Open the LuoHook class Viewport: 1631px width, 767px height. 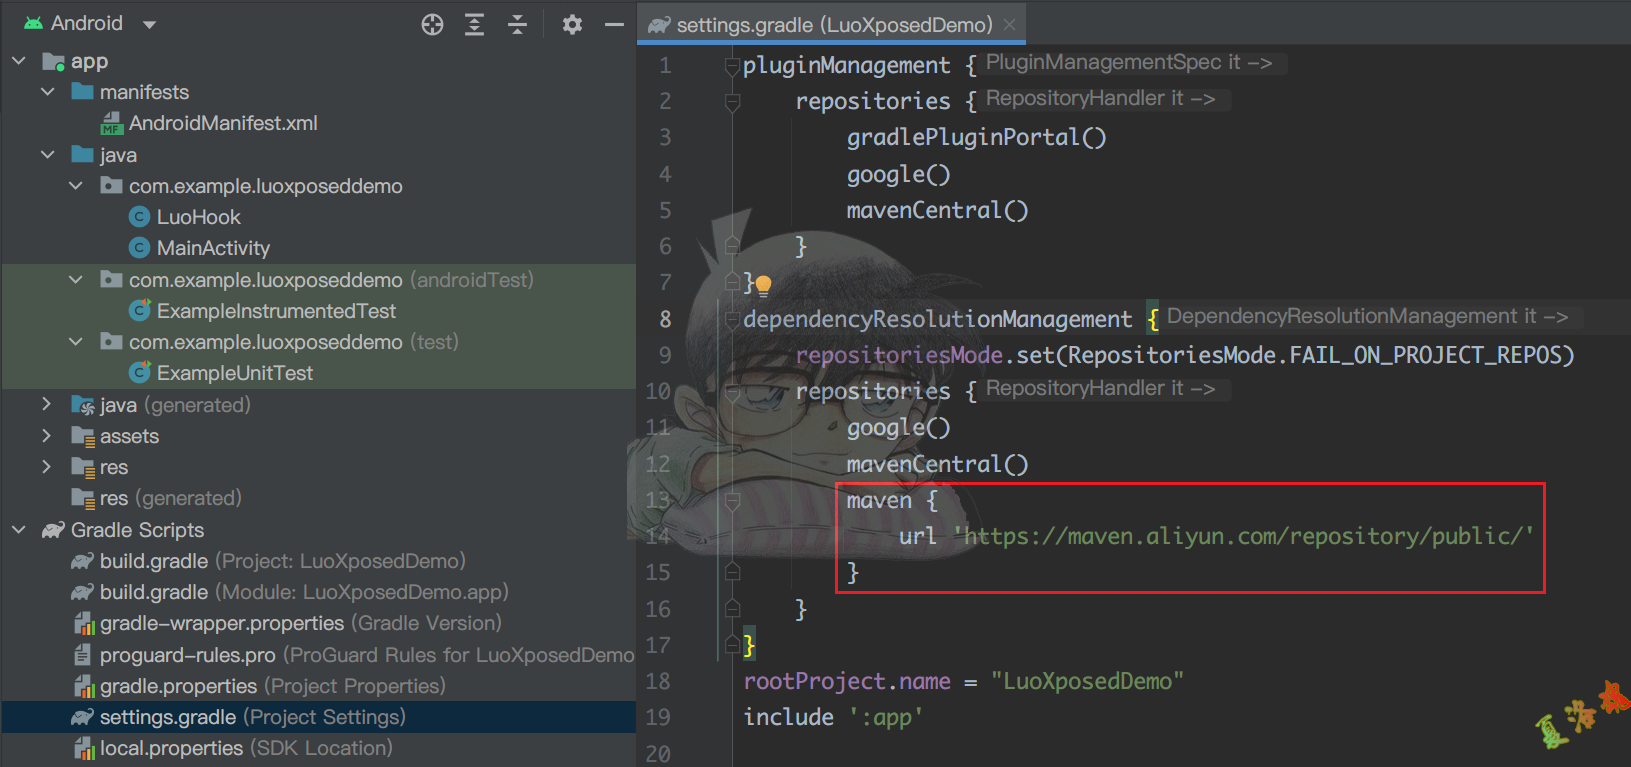[x=198, y=217]
